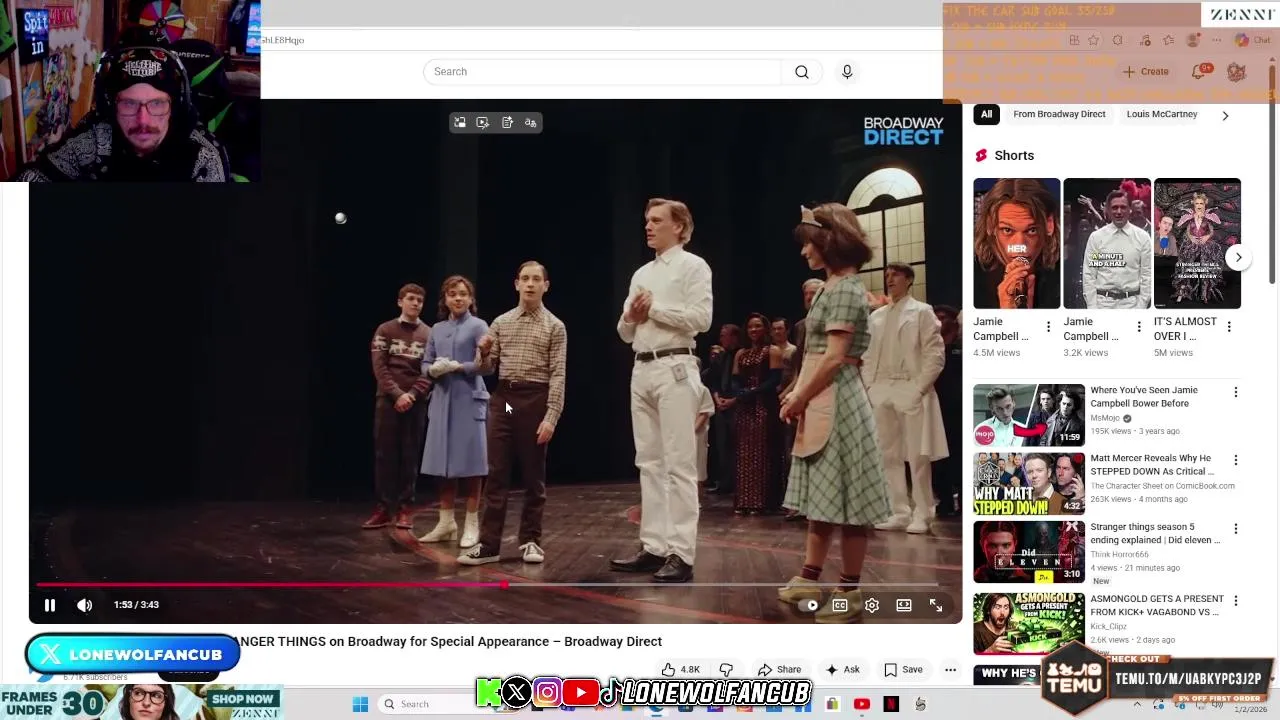Save the video to a playlist
Image resolution: width=1280 pixels, height=720 pixels.
[x=903, y=670]
